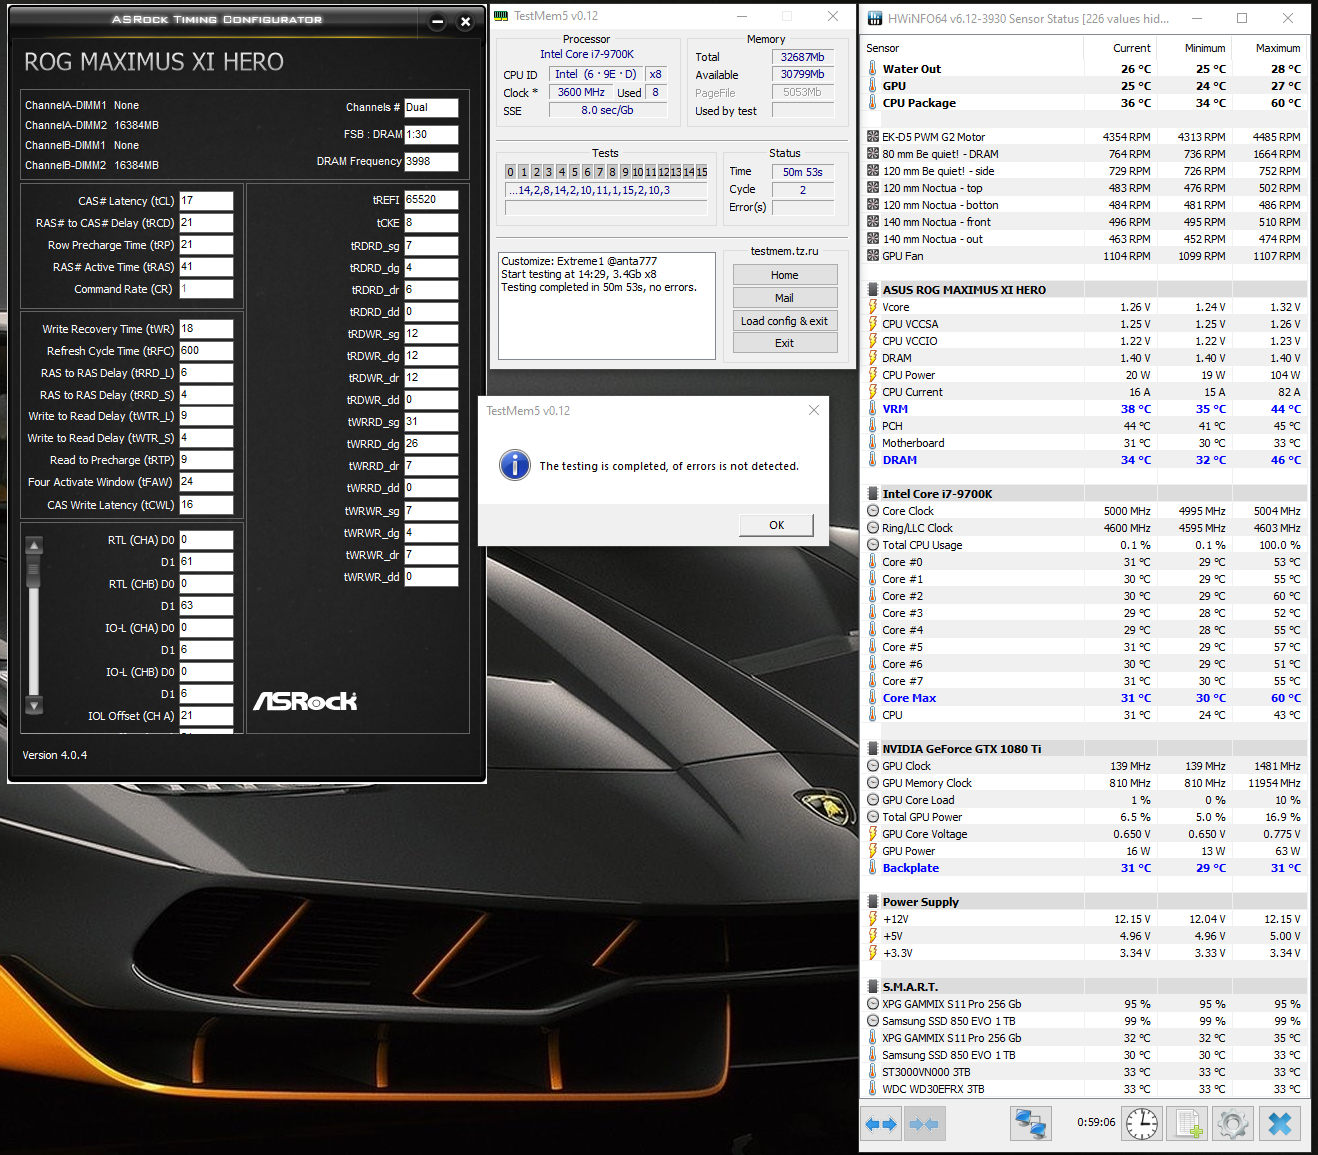Select the Samsung SSD 850 EVO 1 TB 99 % row
This screenshot has height=1155, width=1318.
(1085, 1021)
